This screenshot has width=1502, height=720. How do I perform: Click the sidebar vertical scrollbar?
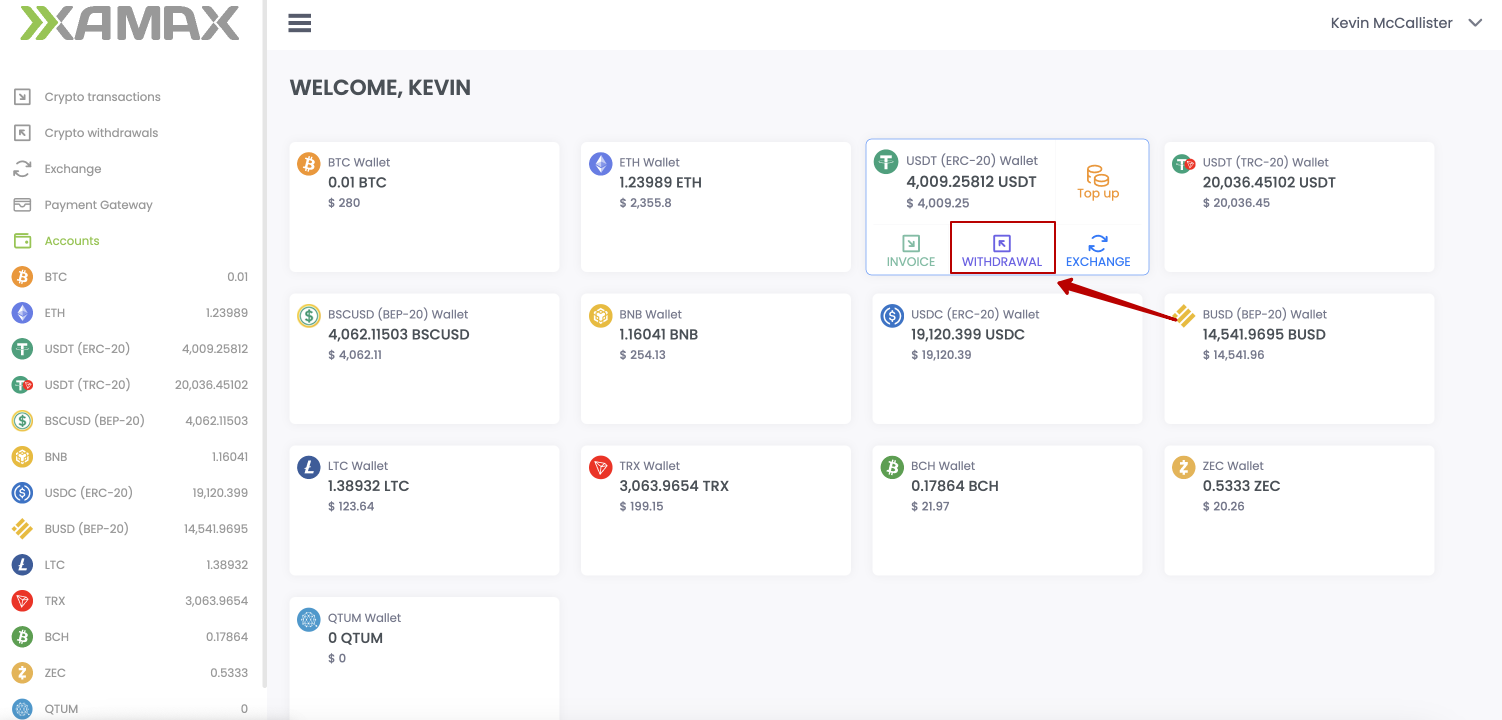coord(265,345)
